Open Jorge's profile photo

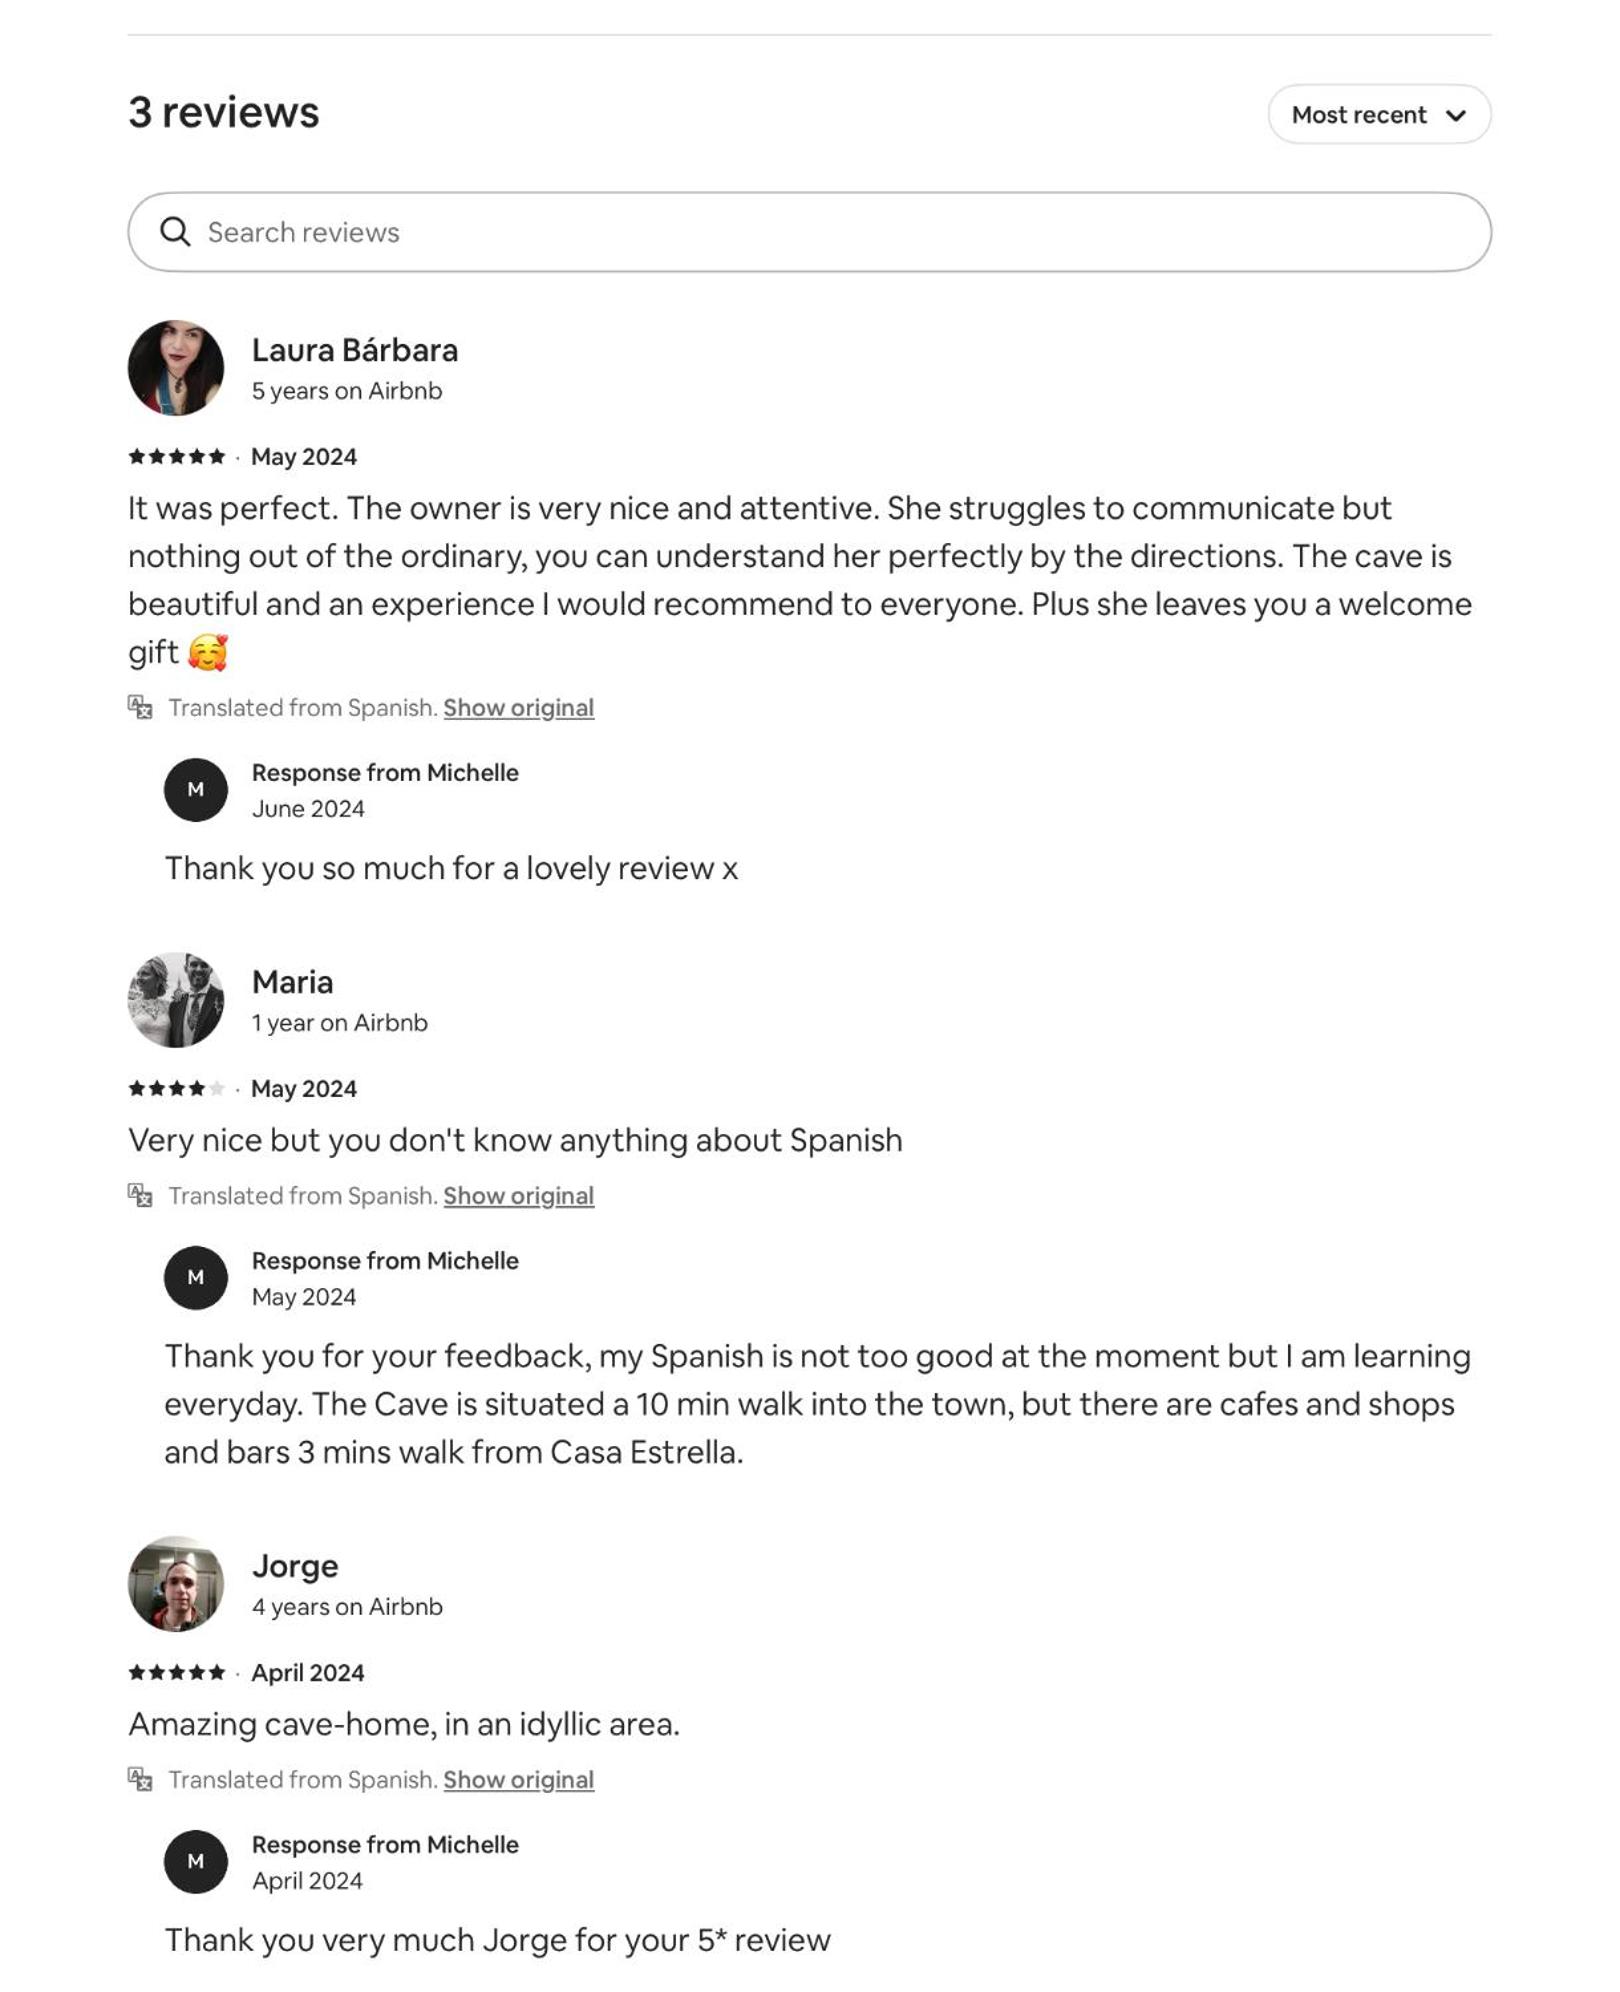pos(176,1584)
